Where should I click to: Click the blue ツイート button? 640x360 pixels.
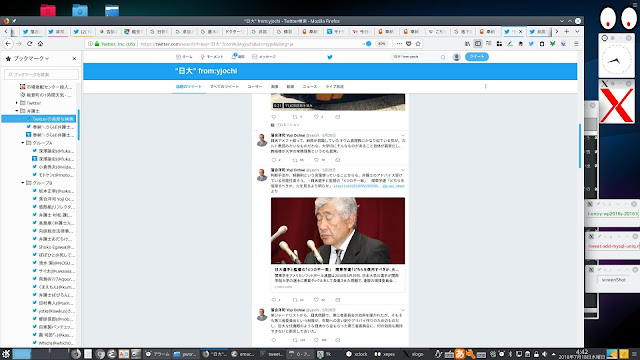click(477, 57)
